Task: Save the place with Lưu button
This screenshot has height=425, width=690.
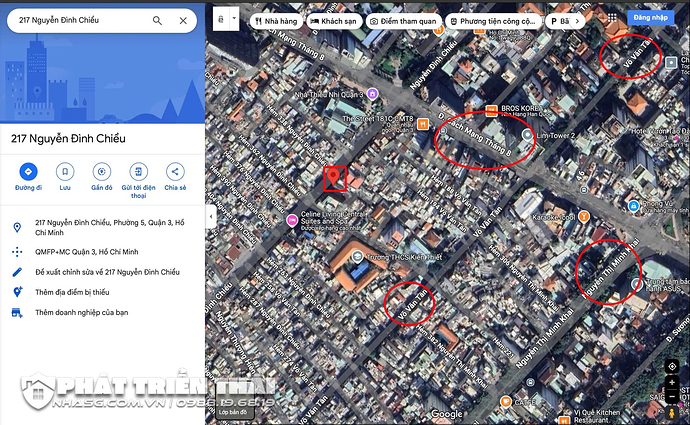Action: [x=65, y=177]
